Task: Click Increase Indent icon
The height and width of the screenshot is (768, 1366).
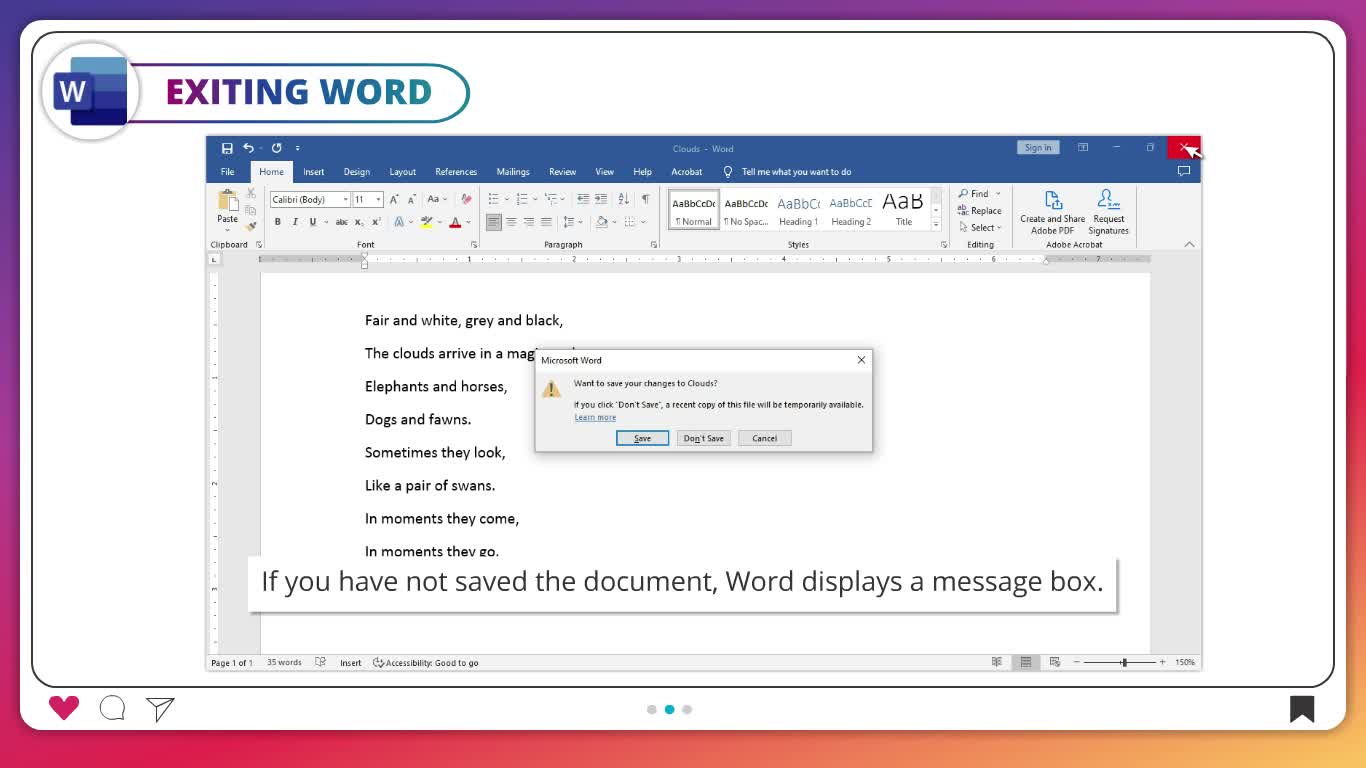Action: pos(601,199)
